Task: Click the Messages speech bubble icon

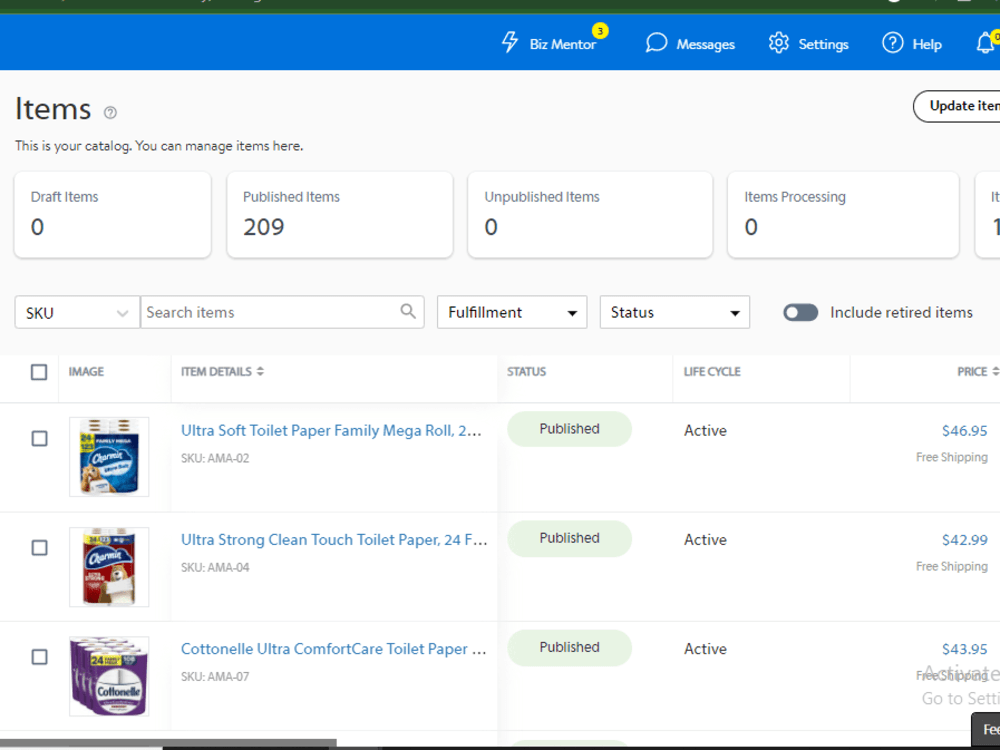Action: pos(656,43)
